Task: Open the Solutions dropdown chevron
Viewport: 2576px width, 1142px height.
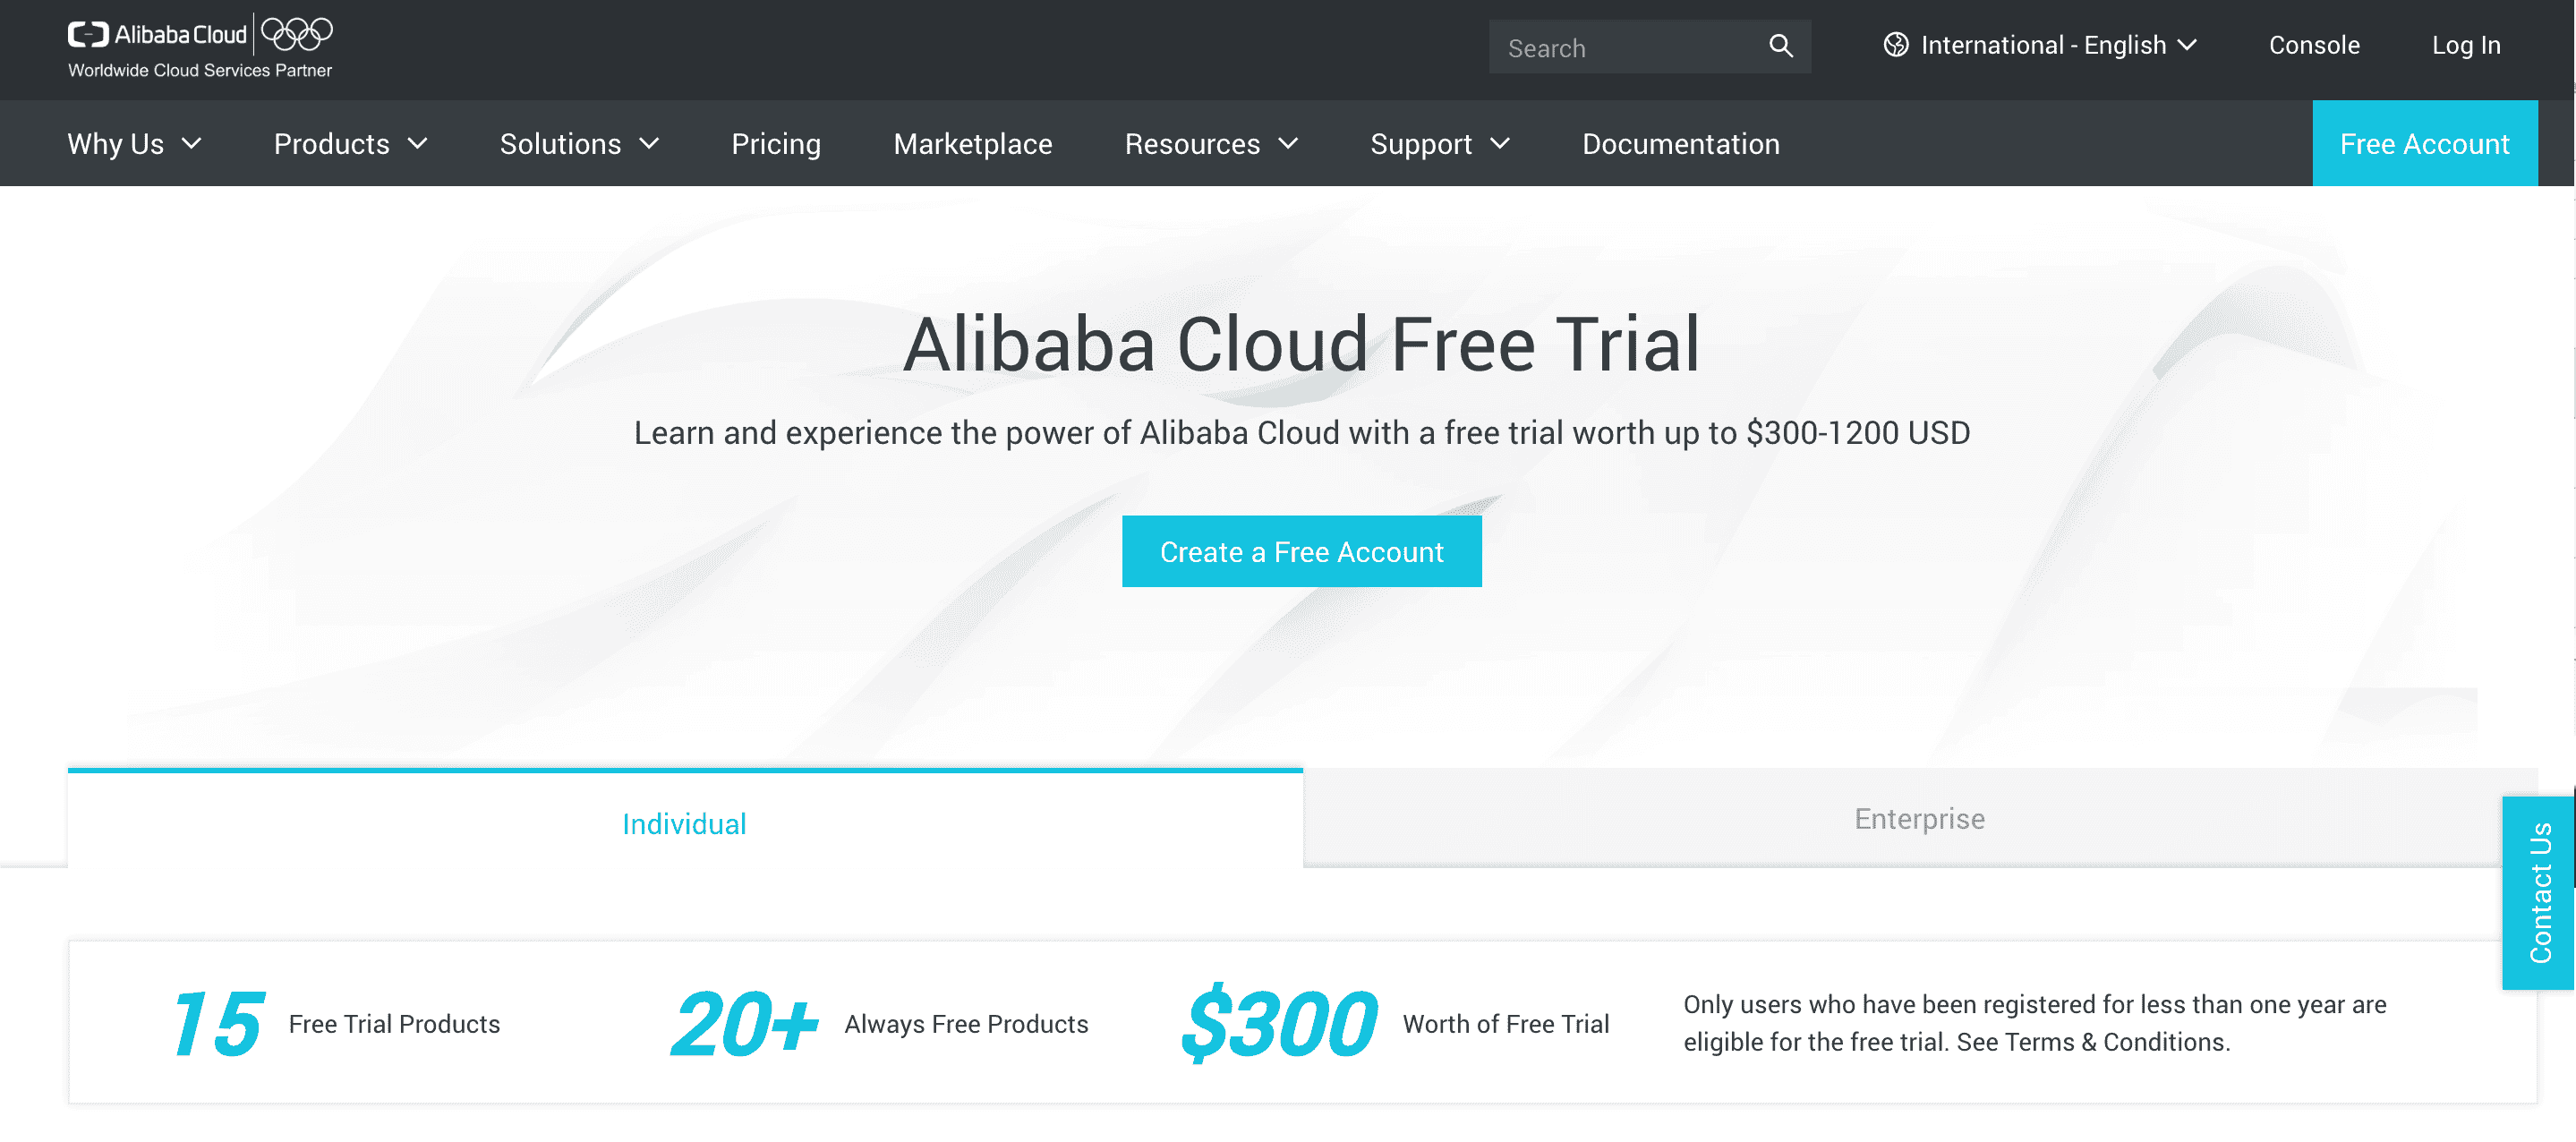Action: (649, 144)
